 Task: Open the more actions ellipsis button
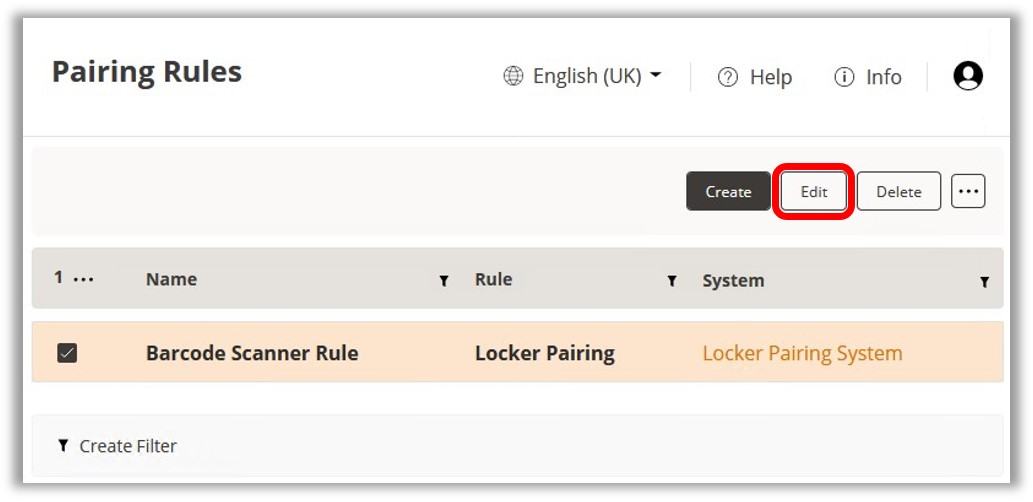[x=968, y=192]
